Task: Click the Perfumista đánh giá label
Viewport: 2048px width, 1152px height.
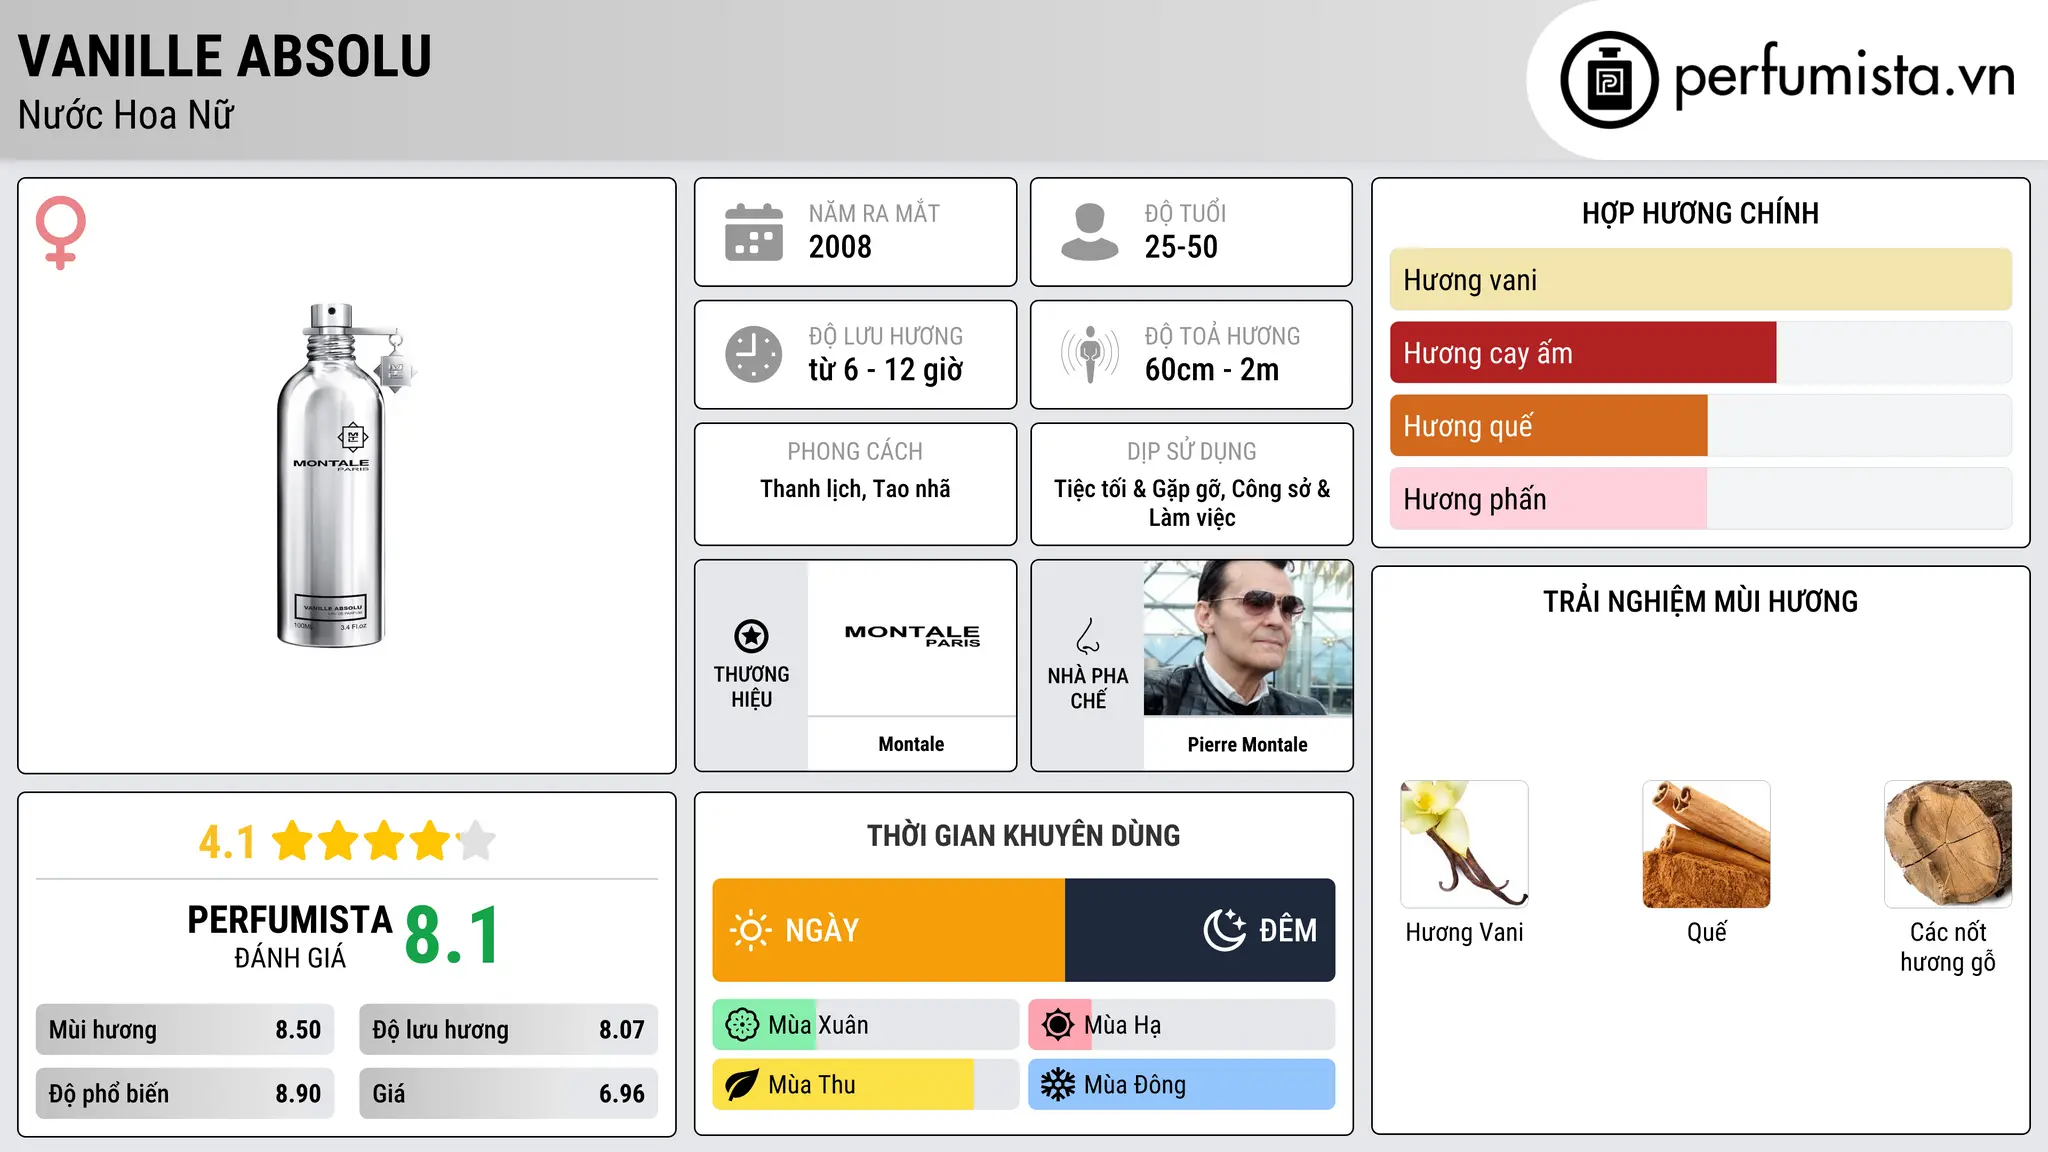Action: (x=290, y=936)
